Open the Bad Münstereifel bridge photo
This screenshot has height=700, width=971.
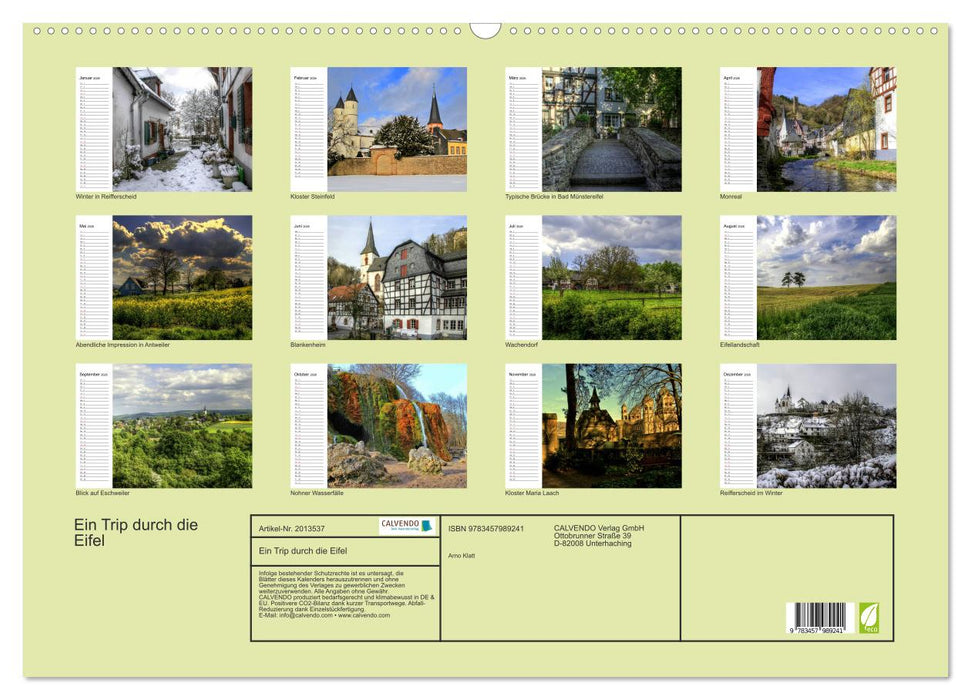[611, 129]
